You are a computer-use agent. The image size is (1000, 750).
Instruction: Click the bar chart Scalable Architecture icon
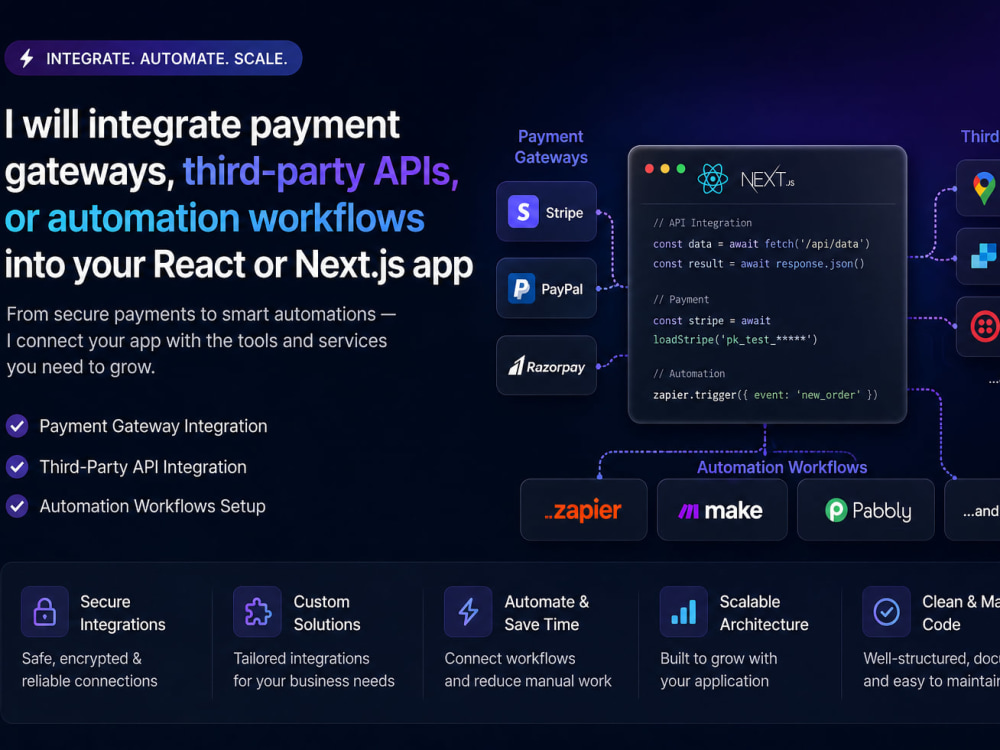684,612
